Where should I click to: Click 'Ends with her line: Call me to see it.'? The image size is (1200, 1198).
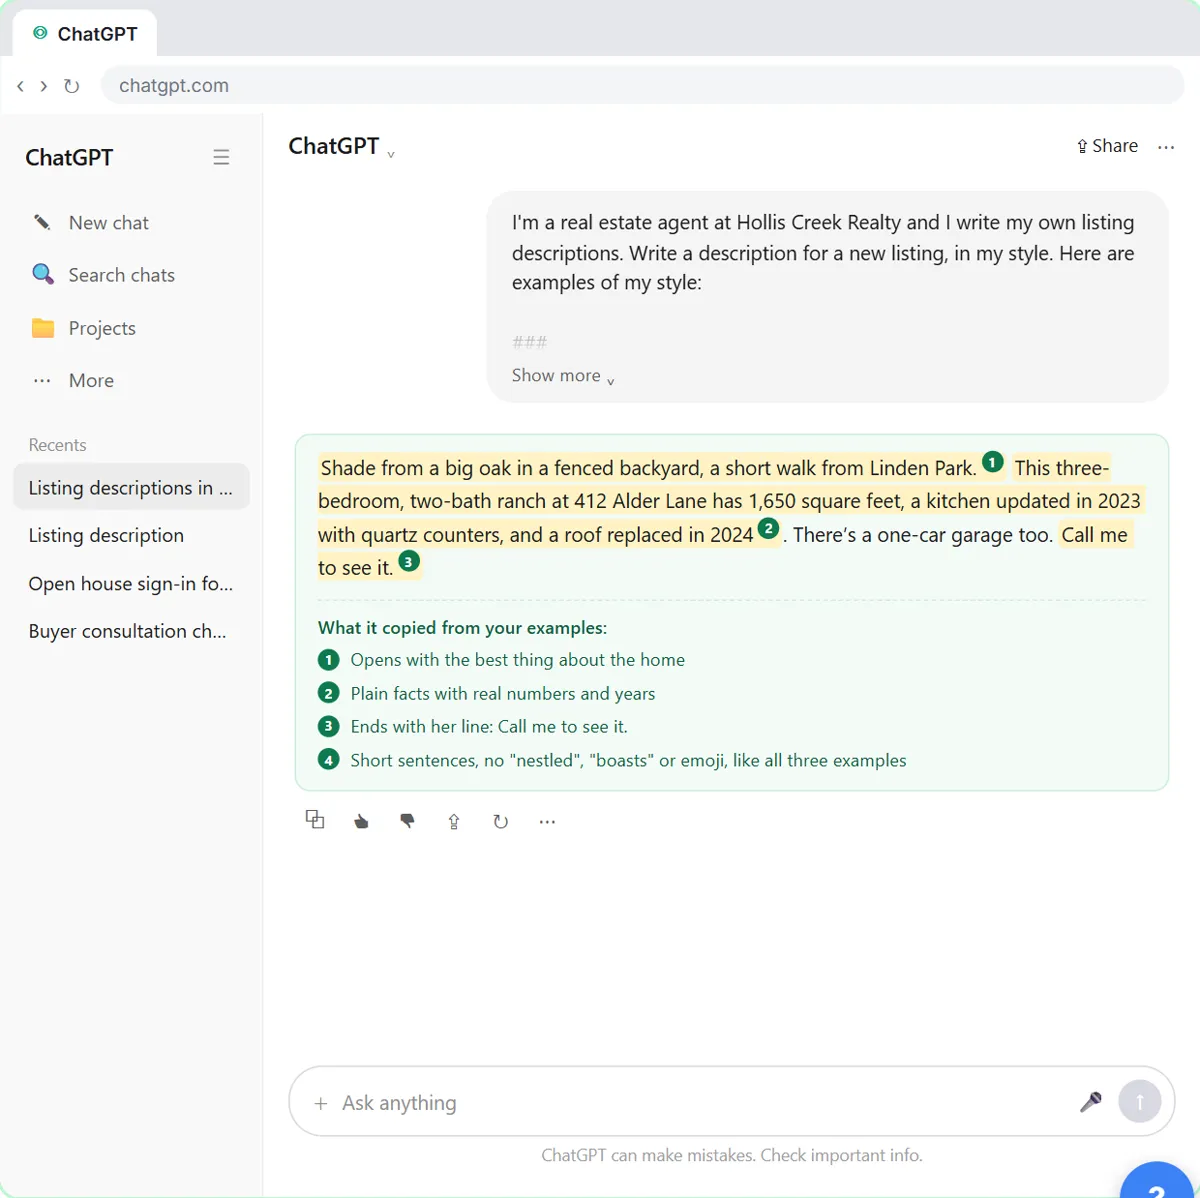coord(489,727)
